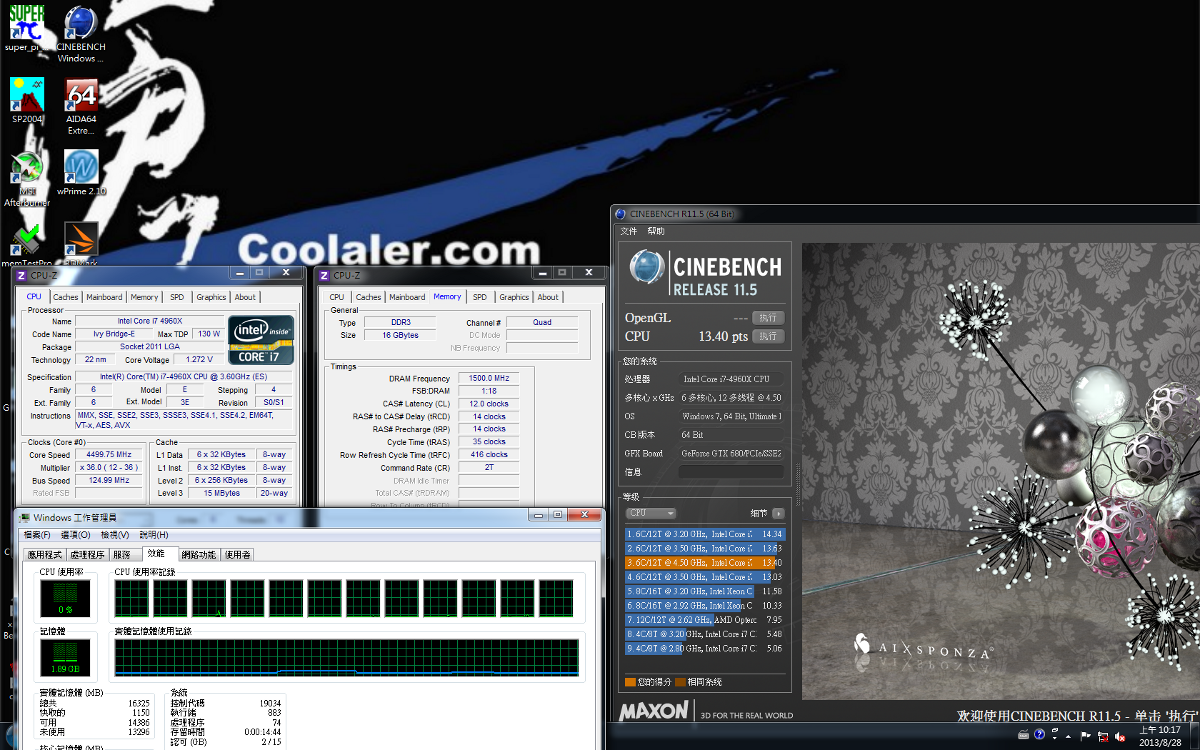Expand the 细节 details arrow in CINEBENCH
Viewport: 1200px width, 750px height.
(778, 513)
